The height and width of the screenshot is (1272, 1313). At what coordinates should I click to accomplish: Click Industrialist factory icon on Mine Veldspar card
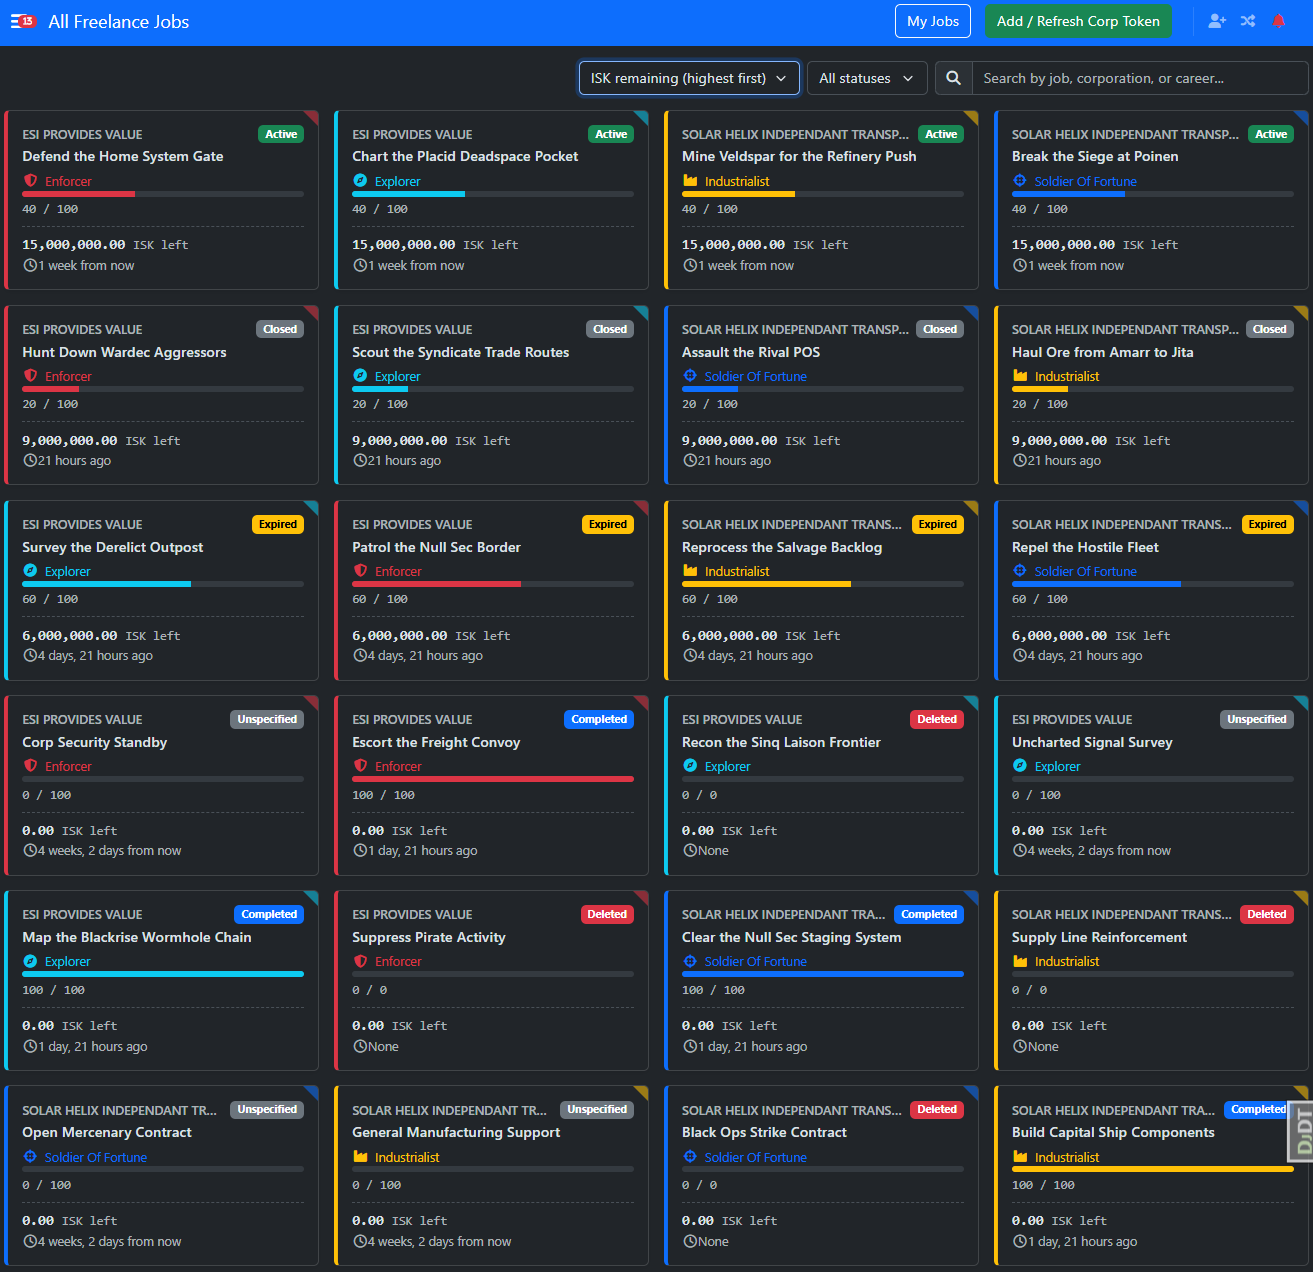[690, 181]
